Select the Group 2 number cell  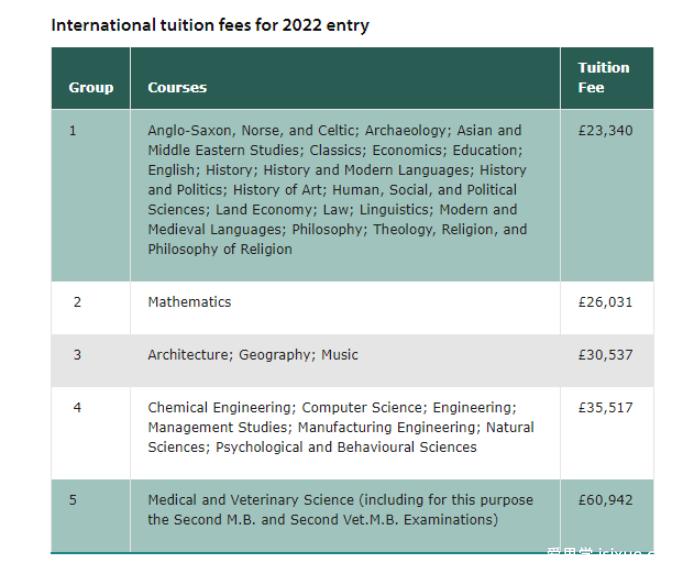[77, 302]
